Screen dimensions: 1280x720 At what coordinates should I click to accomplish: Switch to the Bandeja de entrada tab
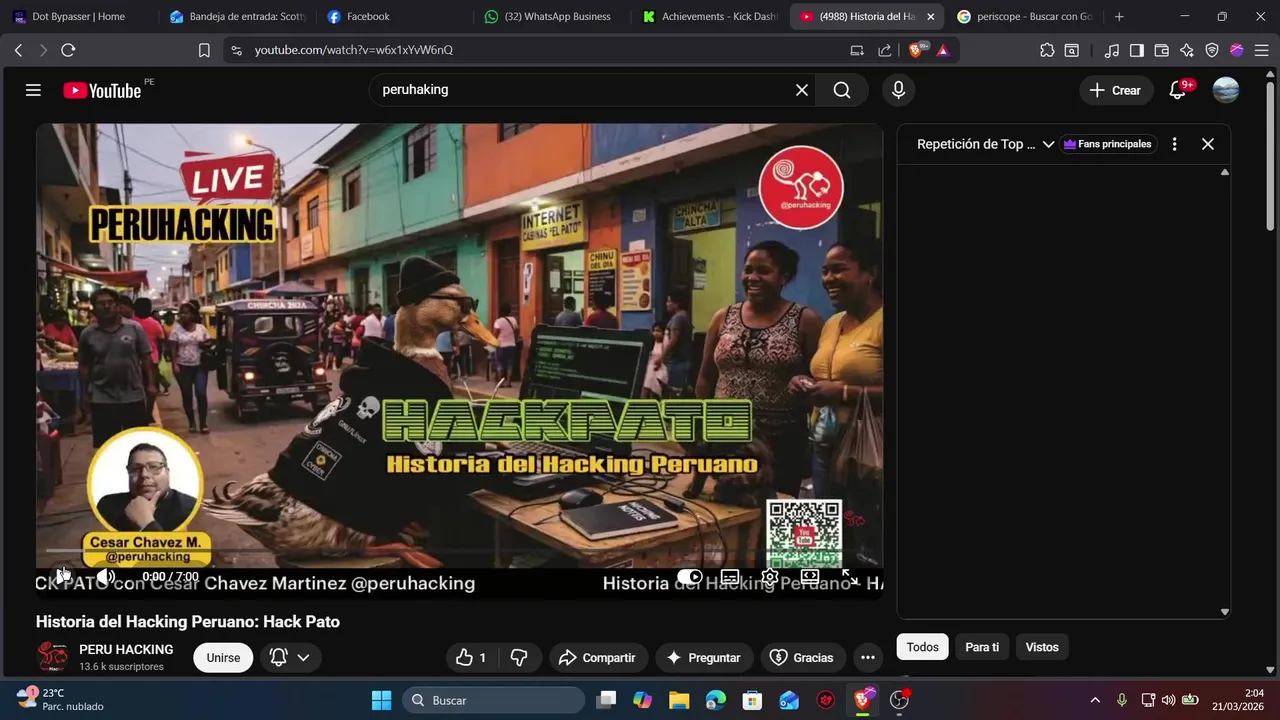click(x=236, y=17)
